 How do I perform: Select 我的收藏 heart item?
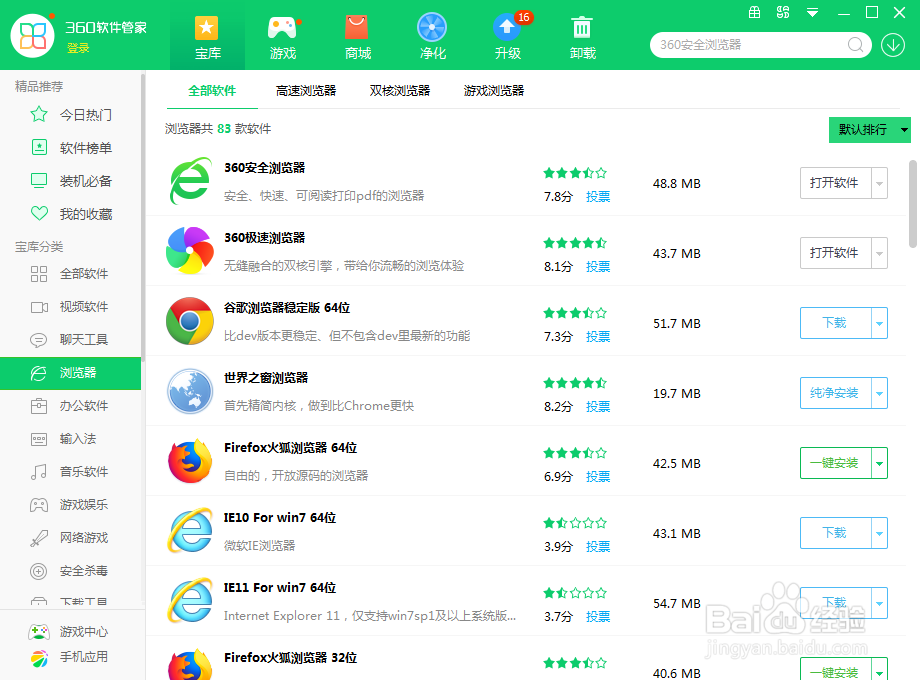(x=70, y=214)
